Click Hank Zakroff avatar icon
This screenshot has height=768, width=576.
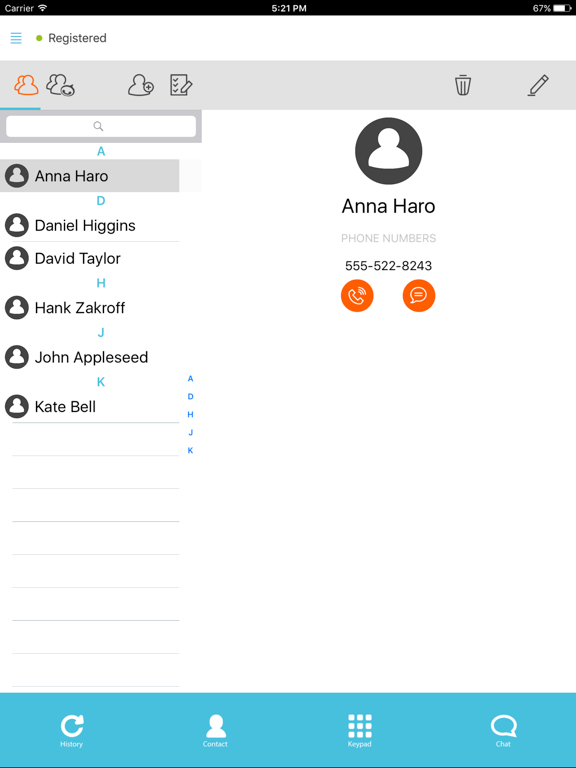pos(17,308)
